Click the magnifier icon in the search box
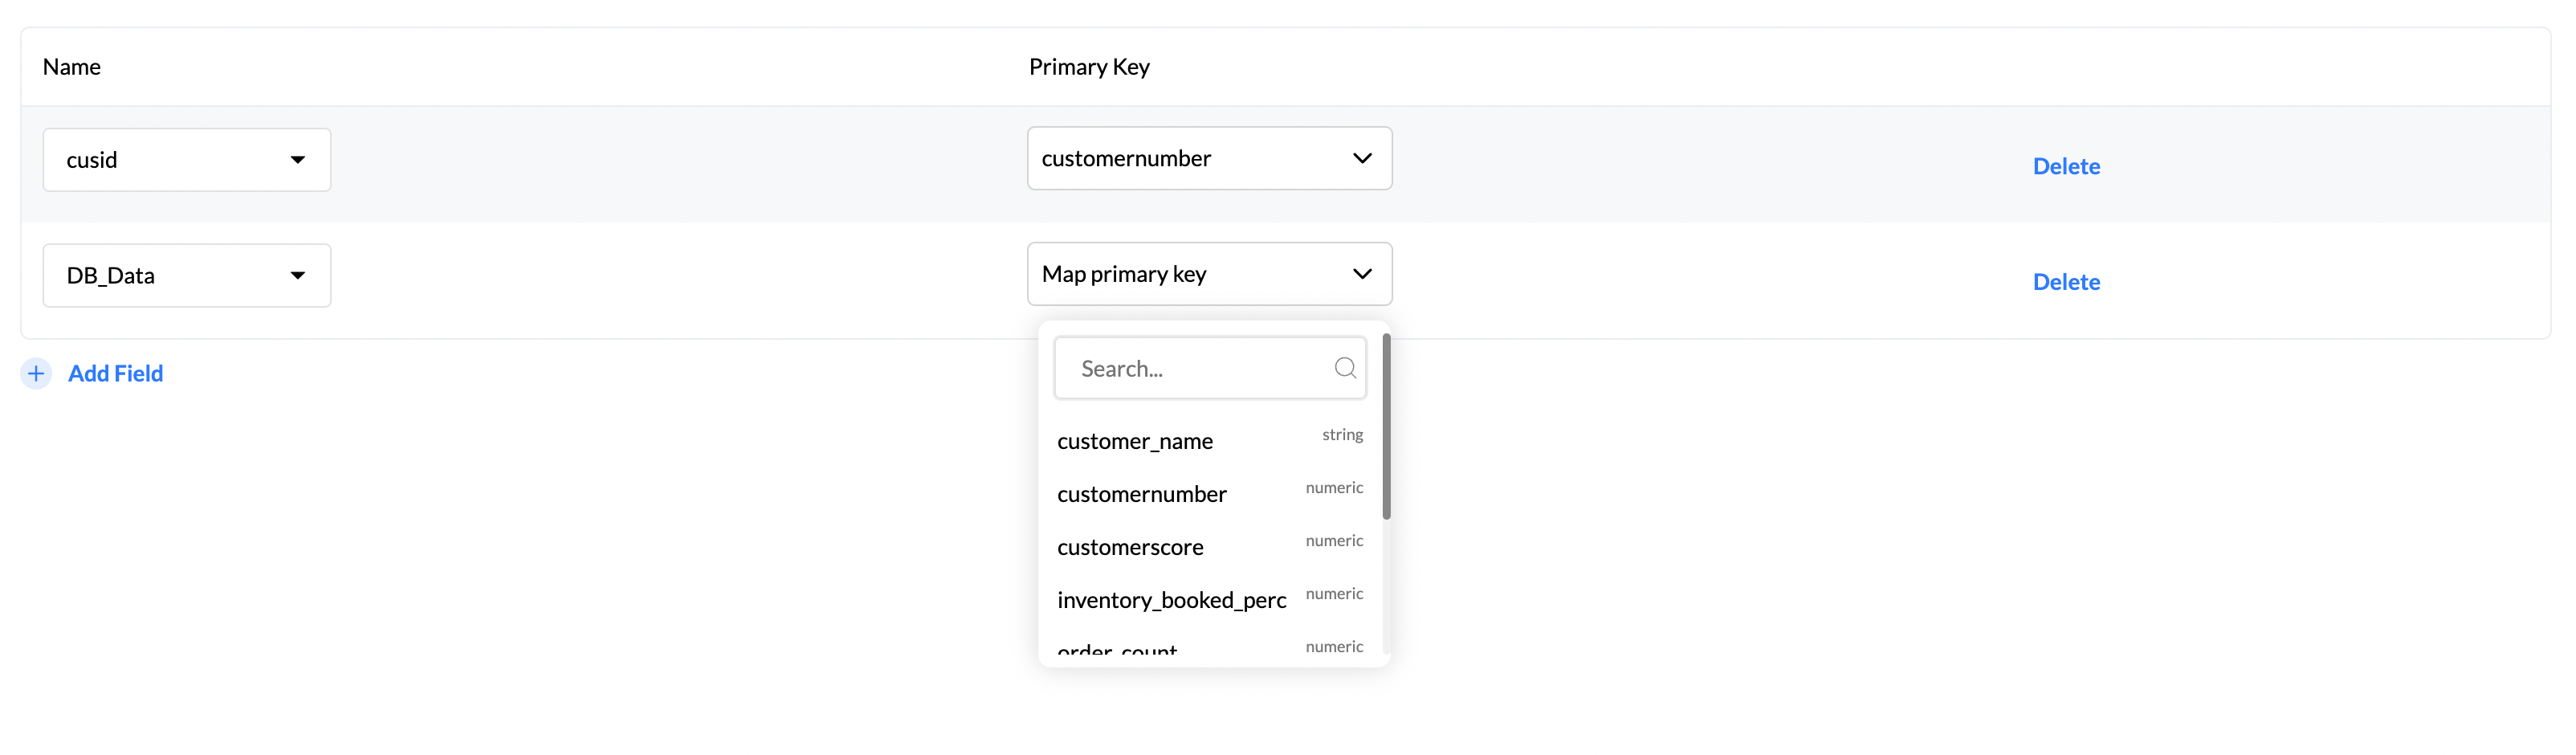Image resolution: width=2576 pixels, height=755 pixels. [1344, 368]
